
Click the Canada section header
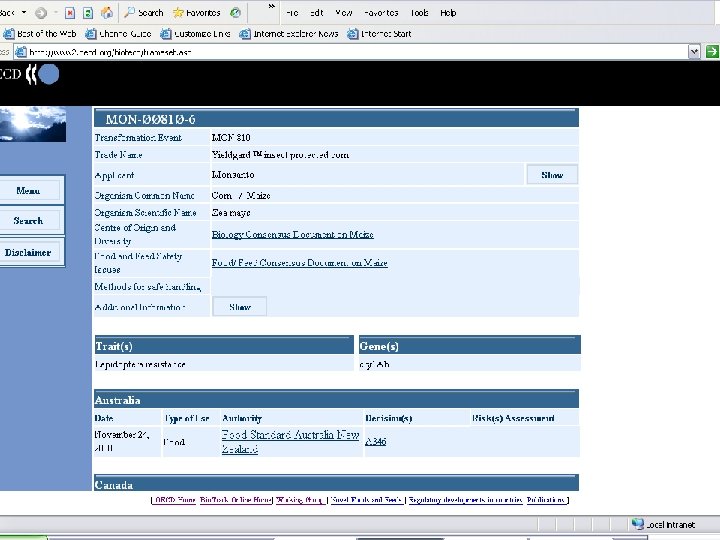(x=336, y=484)
